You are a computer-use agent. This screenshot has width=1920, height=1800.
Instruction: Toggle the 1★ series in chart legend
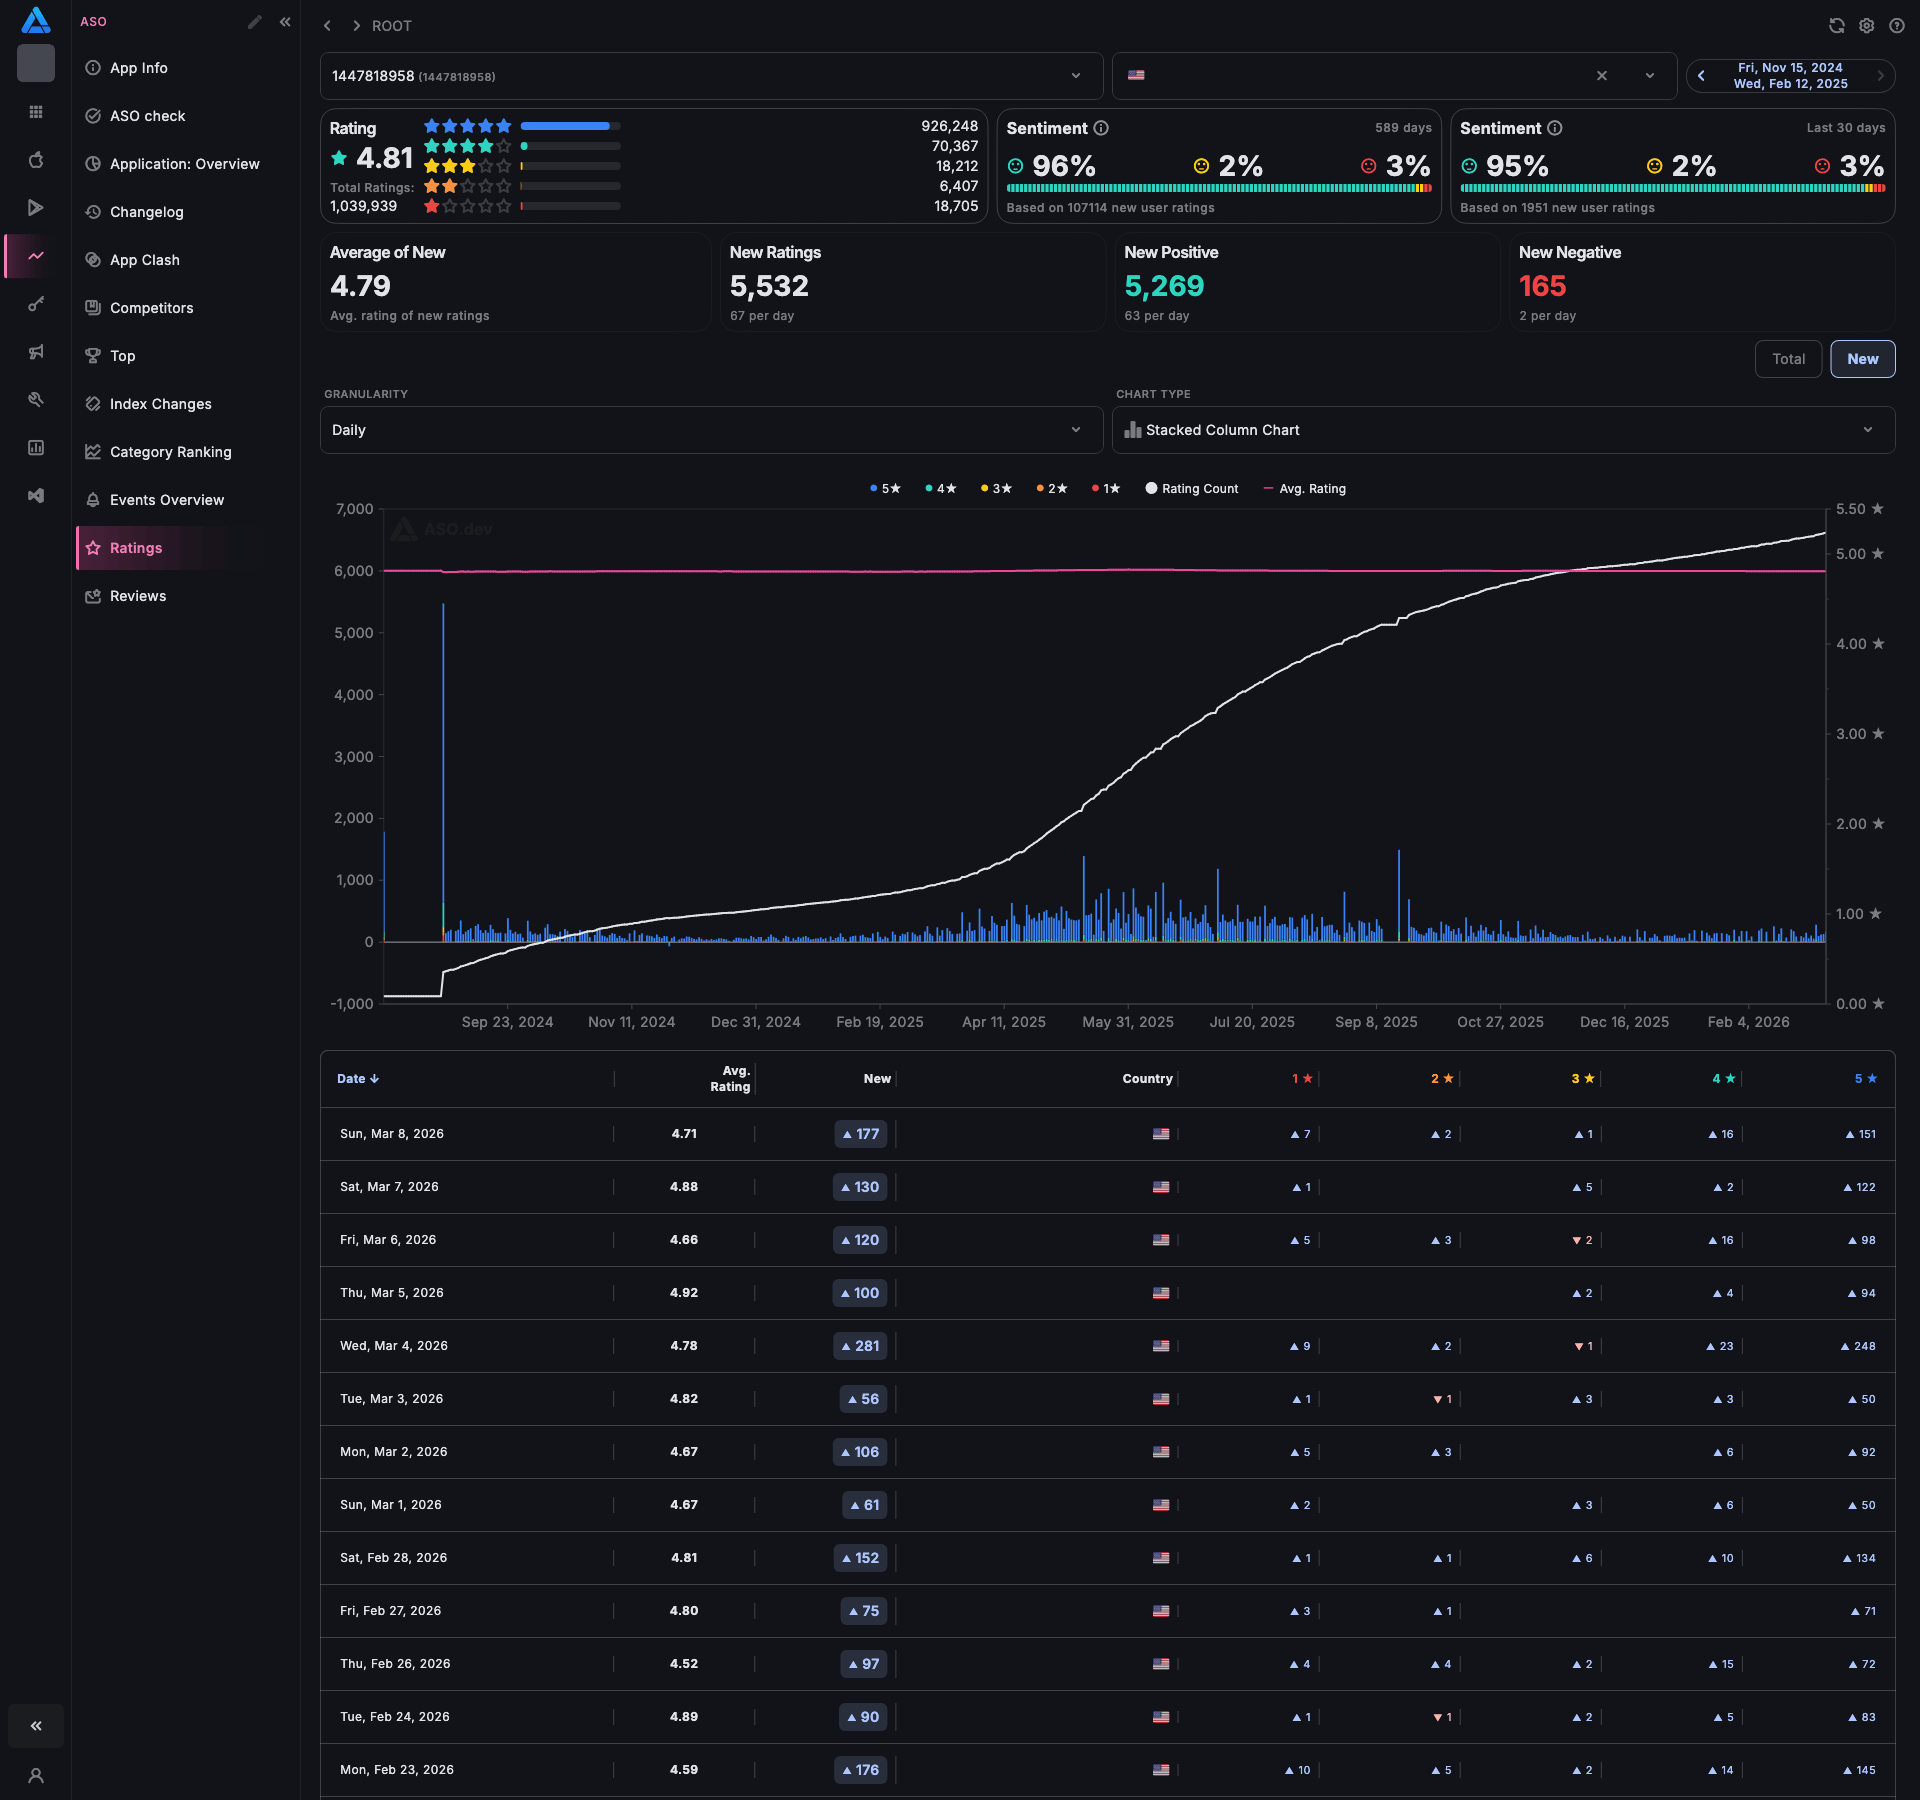pos(1106,489)
